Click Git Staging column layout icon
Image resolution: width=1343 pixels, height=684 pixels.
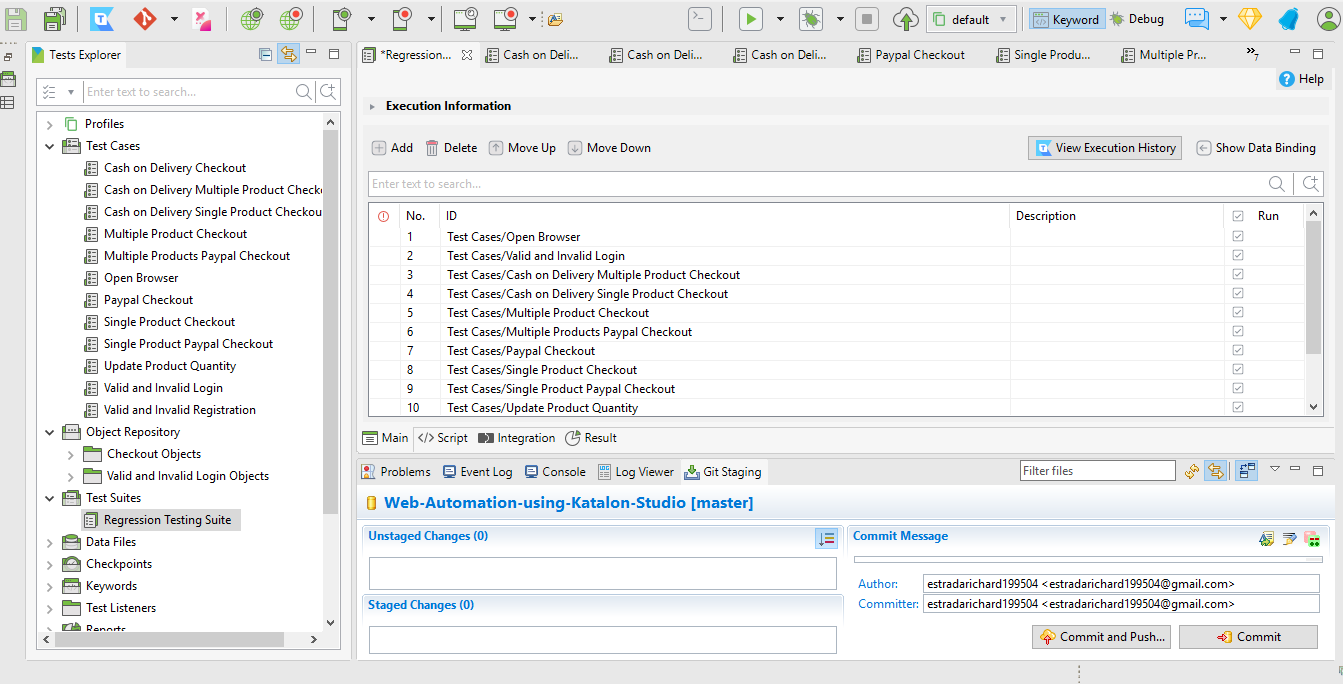[1246, 471]
